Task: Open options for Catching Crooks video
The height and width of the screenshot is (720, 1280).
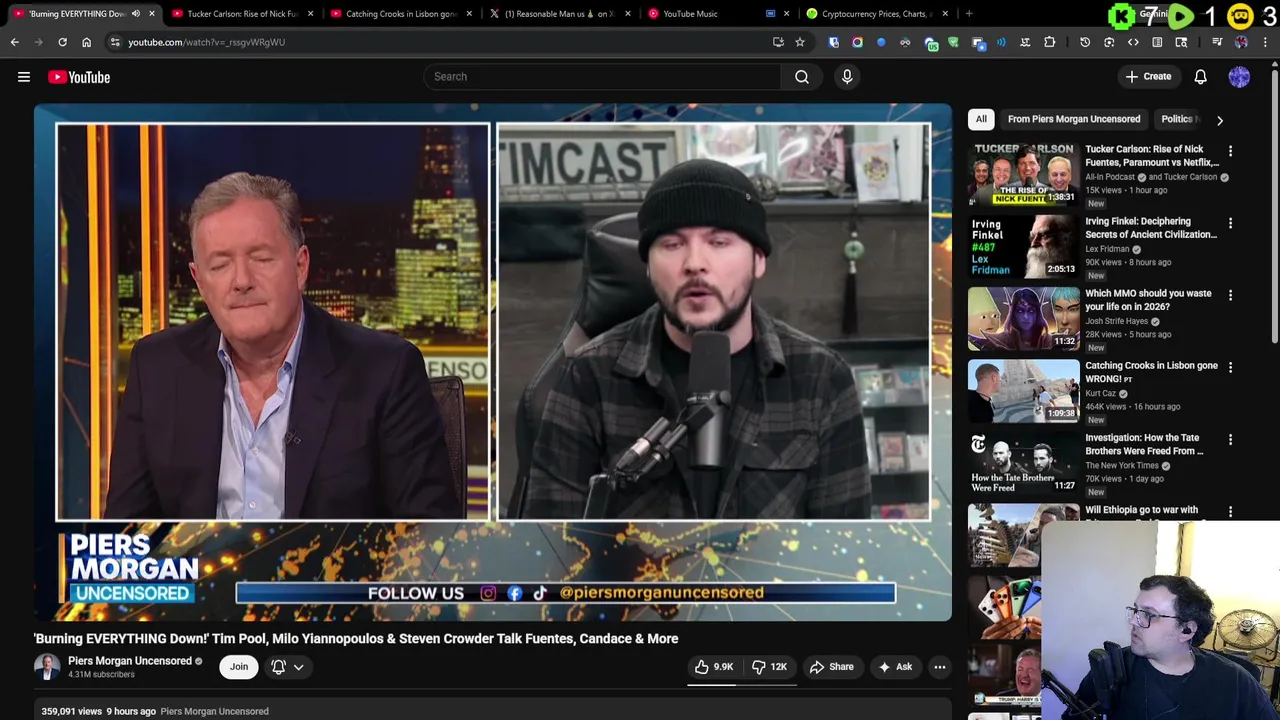Action: (1231, 367)
